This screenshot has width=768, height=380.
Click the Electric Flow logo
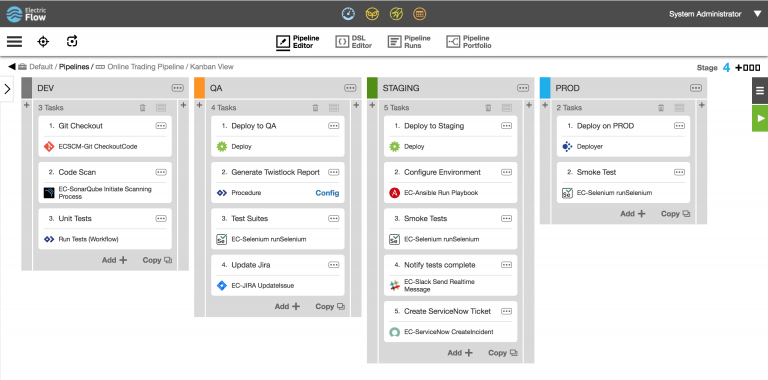(26, 14)
